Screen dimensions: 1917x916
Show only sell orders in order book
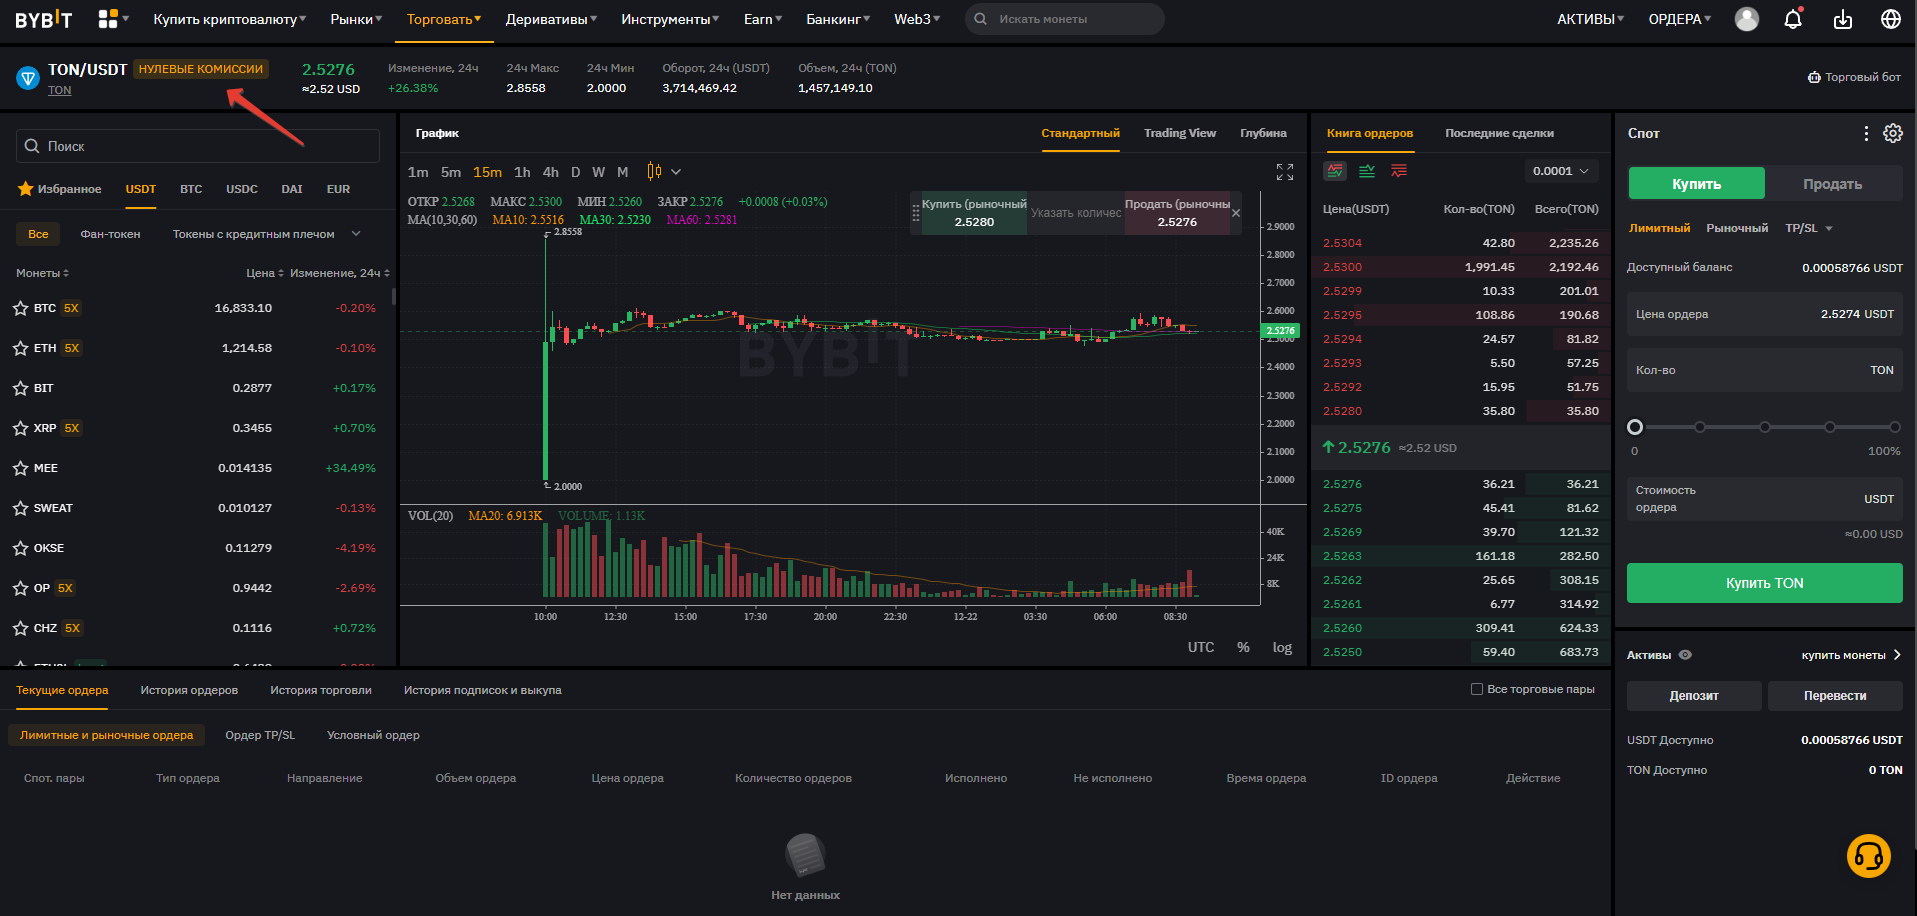coord(1399,171)
